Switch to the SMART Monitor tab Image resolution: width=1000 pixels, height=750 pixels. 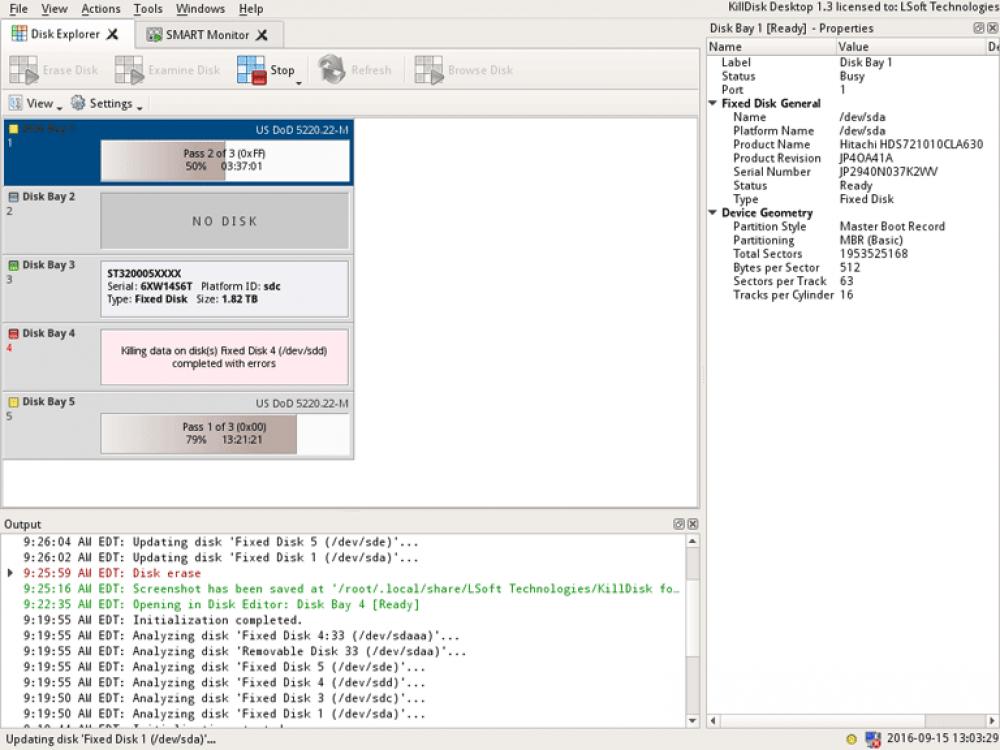click(205, 33)
